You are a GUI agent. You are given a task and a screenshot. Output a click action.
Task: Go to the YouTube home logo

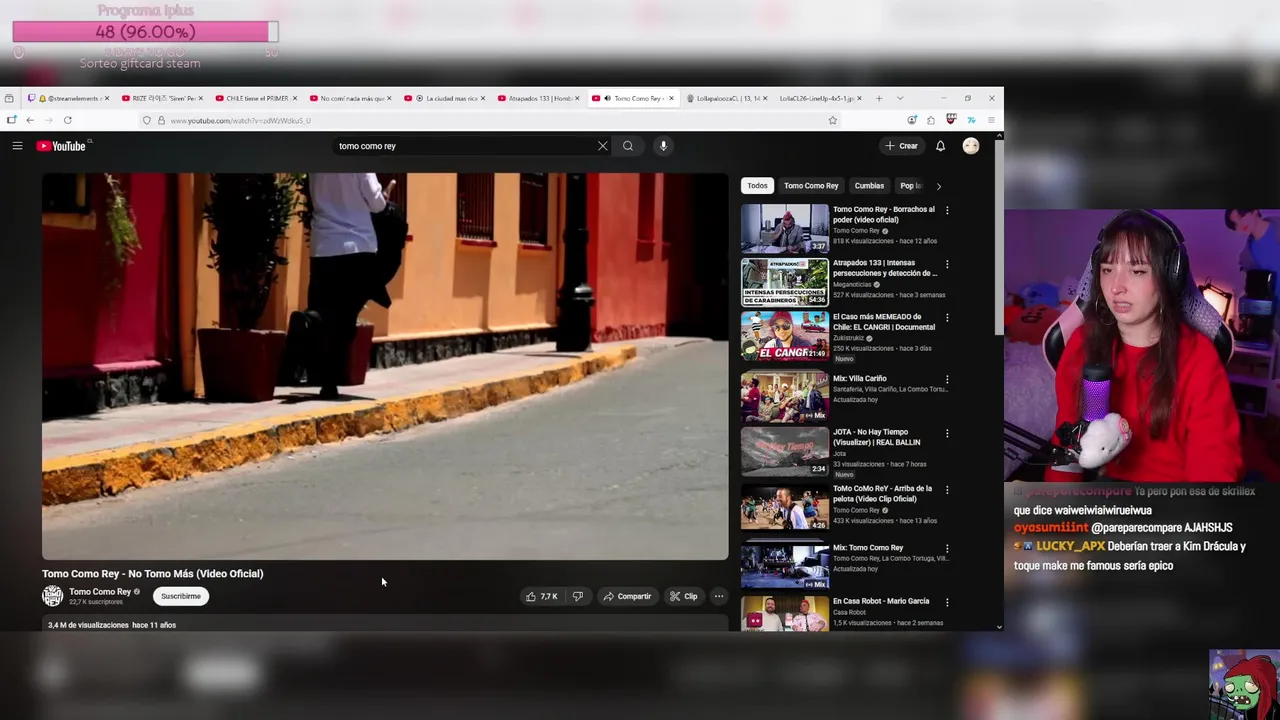(x=62, y=146)
